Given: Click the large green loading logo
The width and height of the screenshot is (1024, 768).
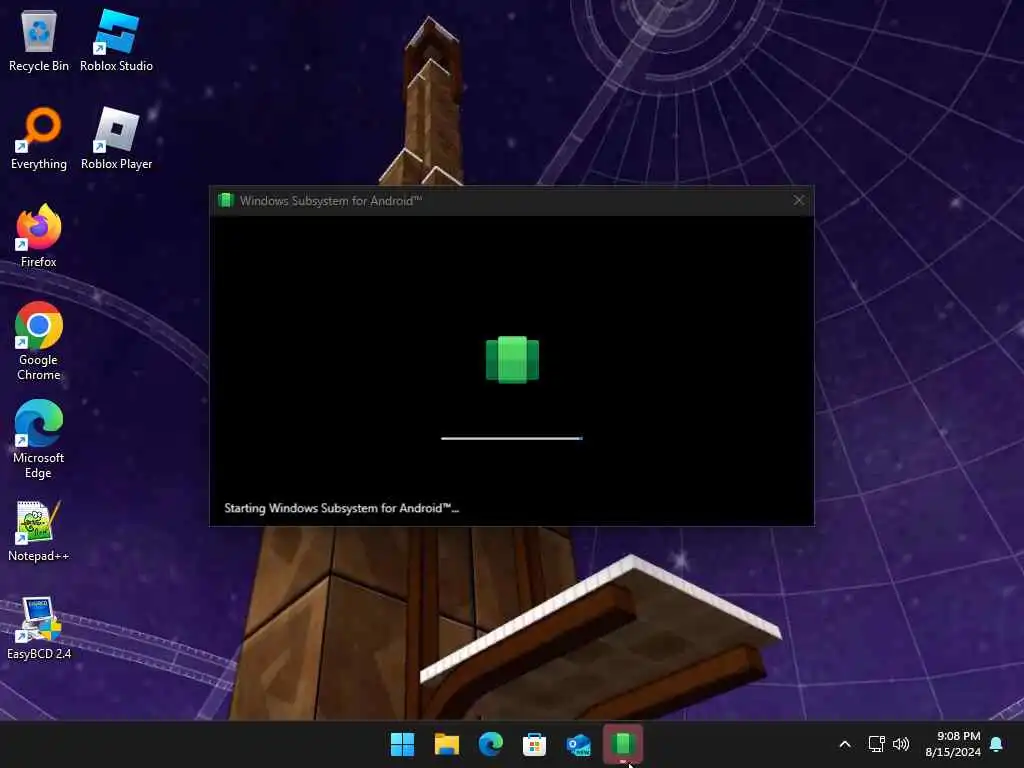Looking at the screenshot, I should click(x=513, y=359).
